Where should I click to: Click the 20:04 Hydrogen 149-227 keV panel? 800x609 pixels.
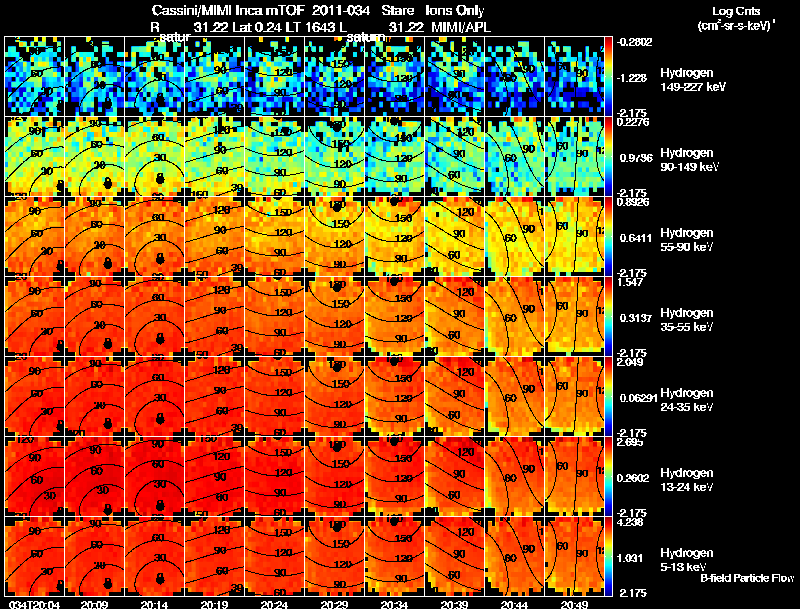35,76
